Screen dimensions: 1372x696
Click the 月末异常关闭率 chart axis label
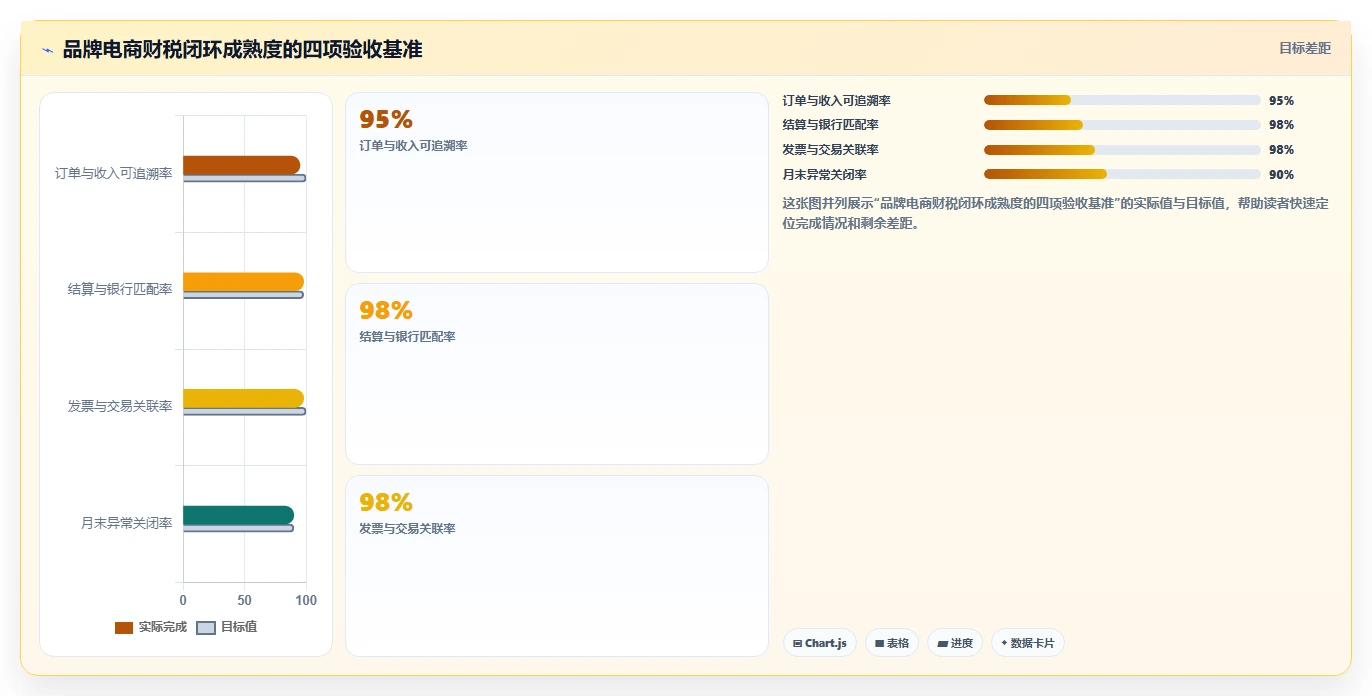pyautogui.click(x=127, y=523)
